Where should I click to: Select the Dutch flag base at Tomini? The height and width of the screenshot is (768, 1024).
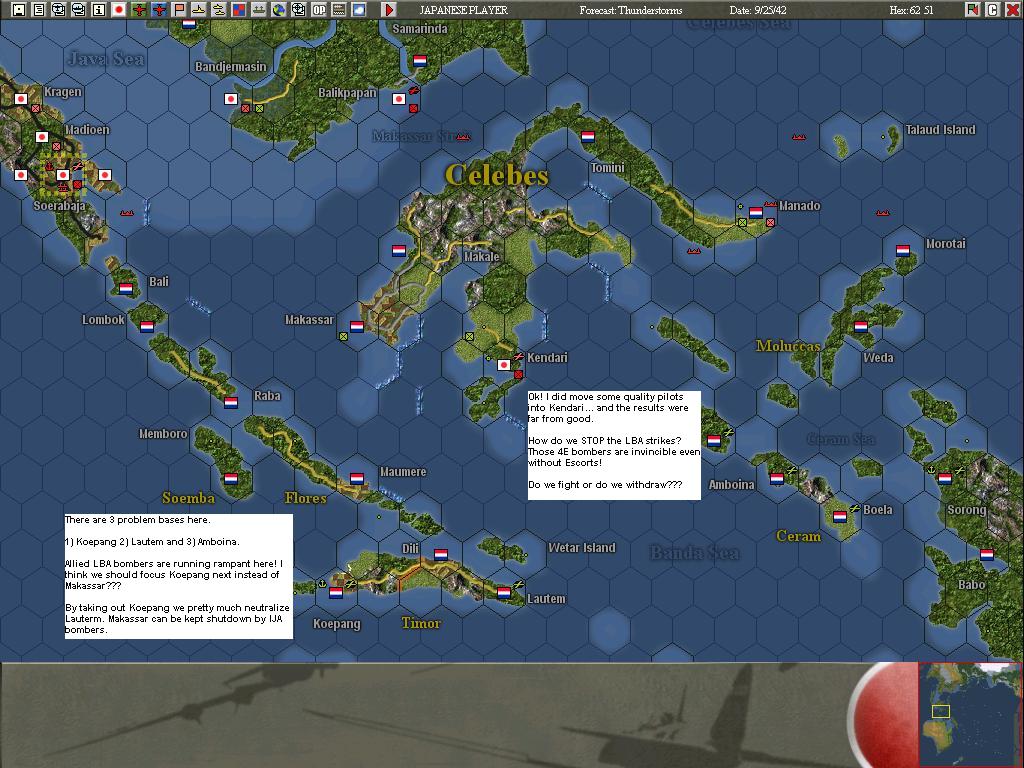(x=588, y=137)
